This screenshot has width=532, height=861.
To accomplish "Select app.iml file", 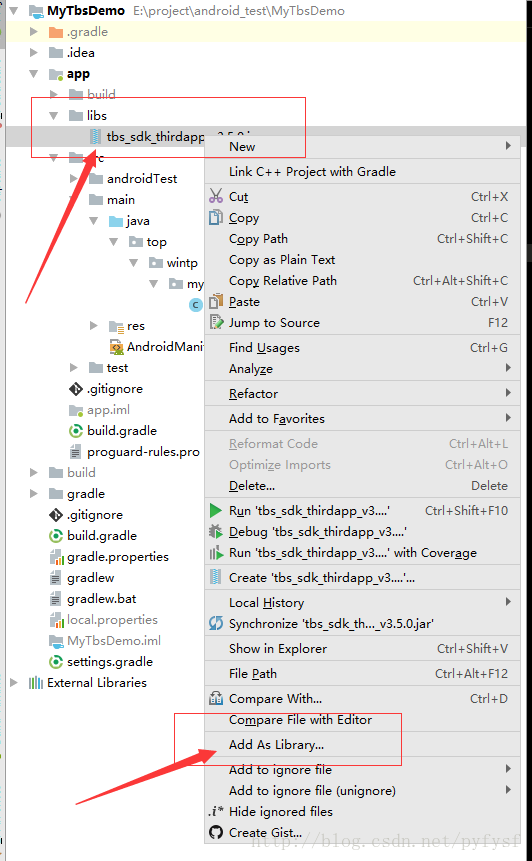I will point(108,410).
